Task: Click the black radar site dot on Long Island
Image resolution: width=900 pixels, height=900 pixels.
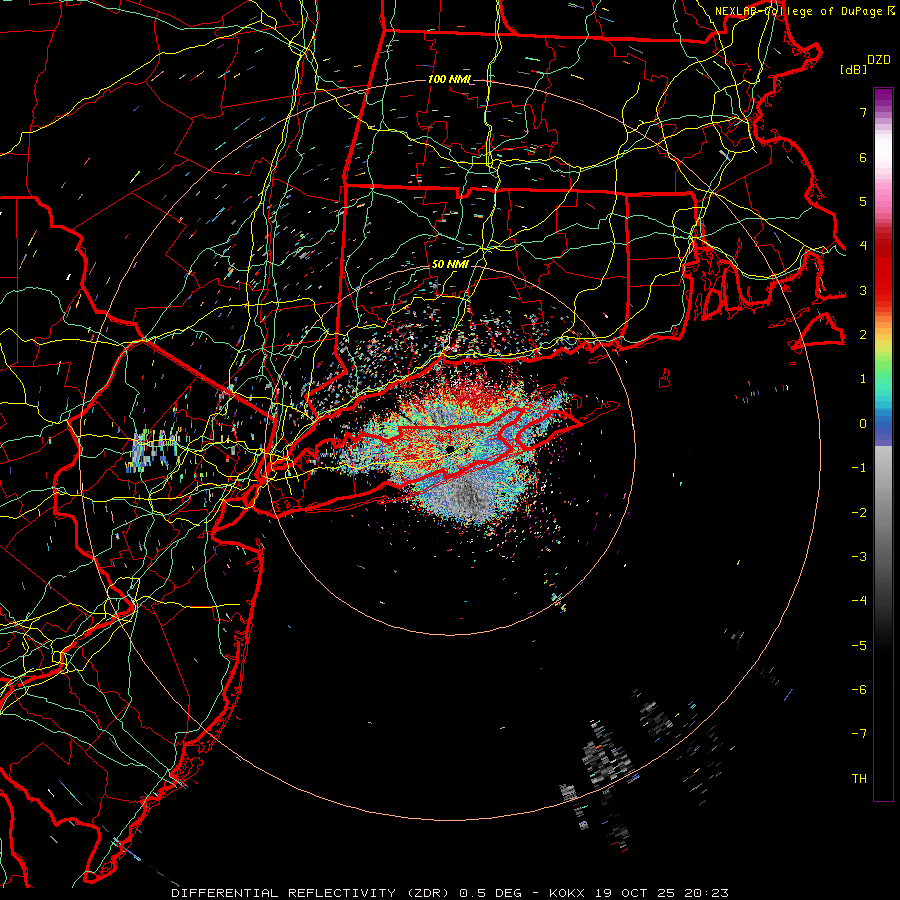Action: 450,449
